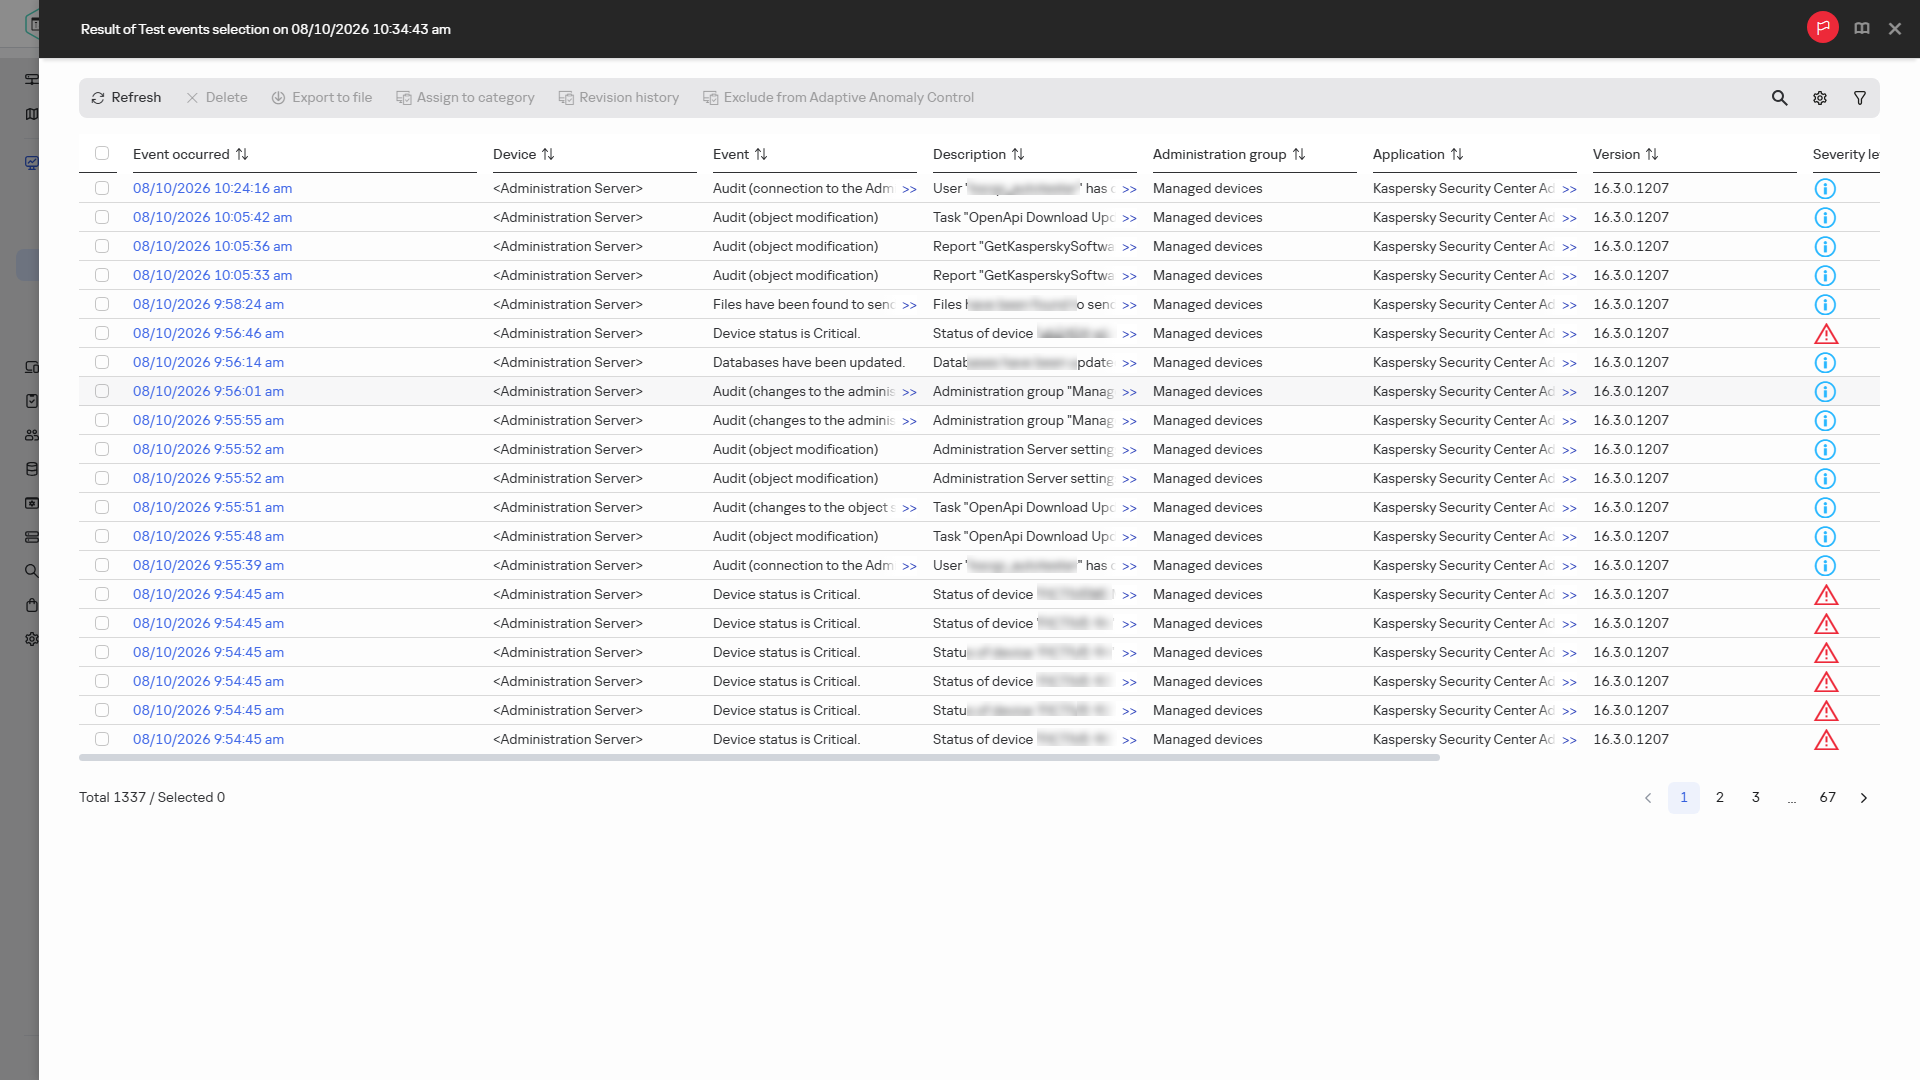Sort by Device column arrows

548,154
